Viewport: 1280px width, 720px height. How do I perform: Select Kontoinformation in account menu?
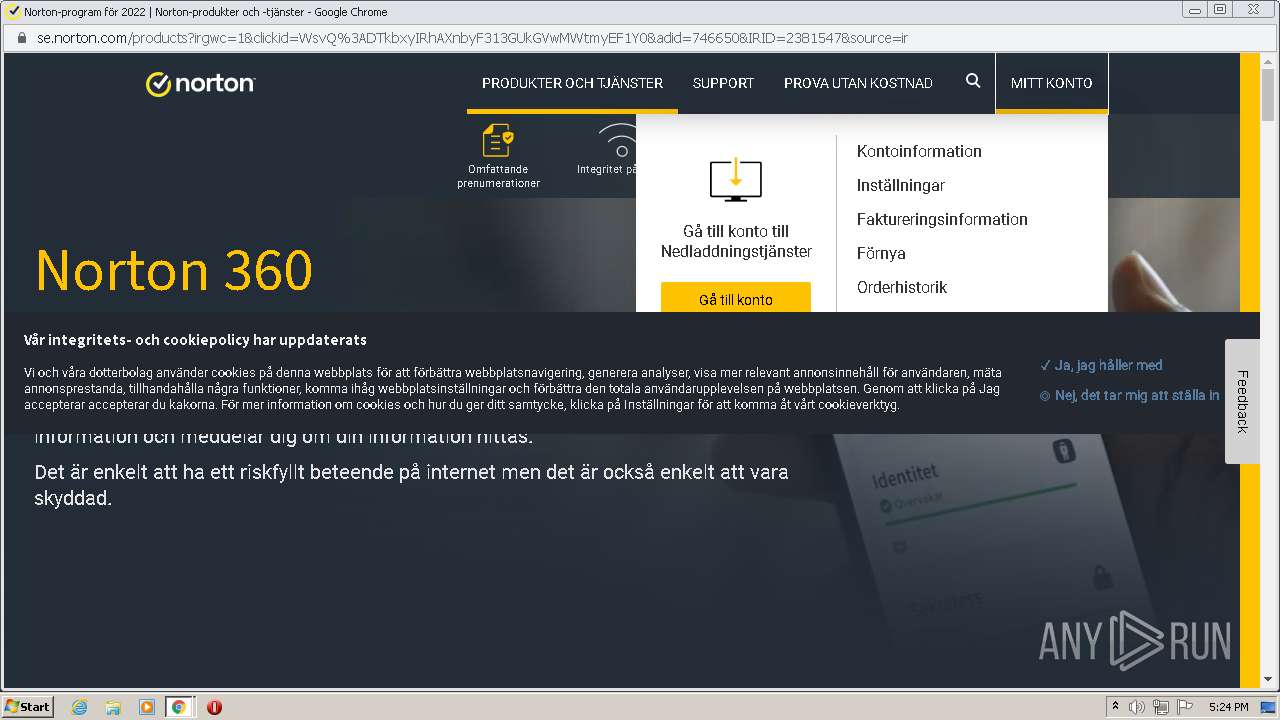tap(919, 151)
